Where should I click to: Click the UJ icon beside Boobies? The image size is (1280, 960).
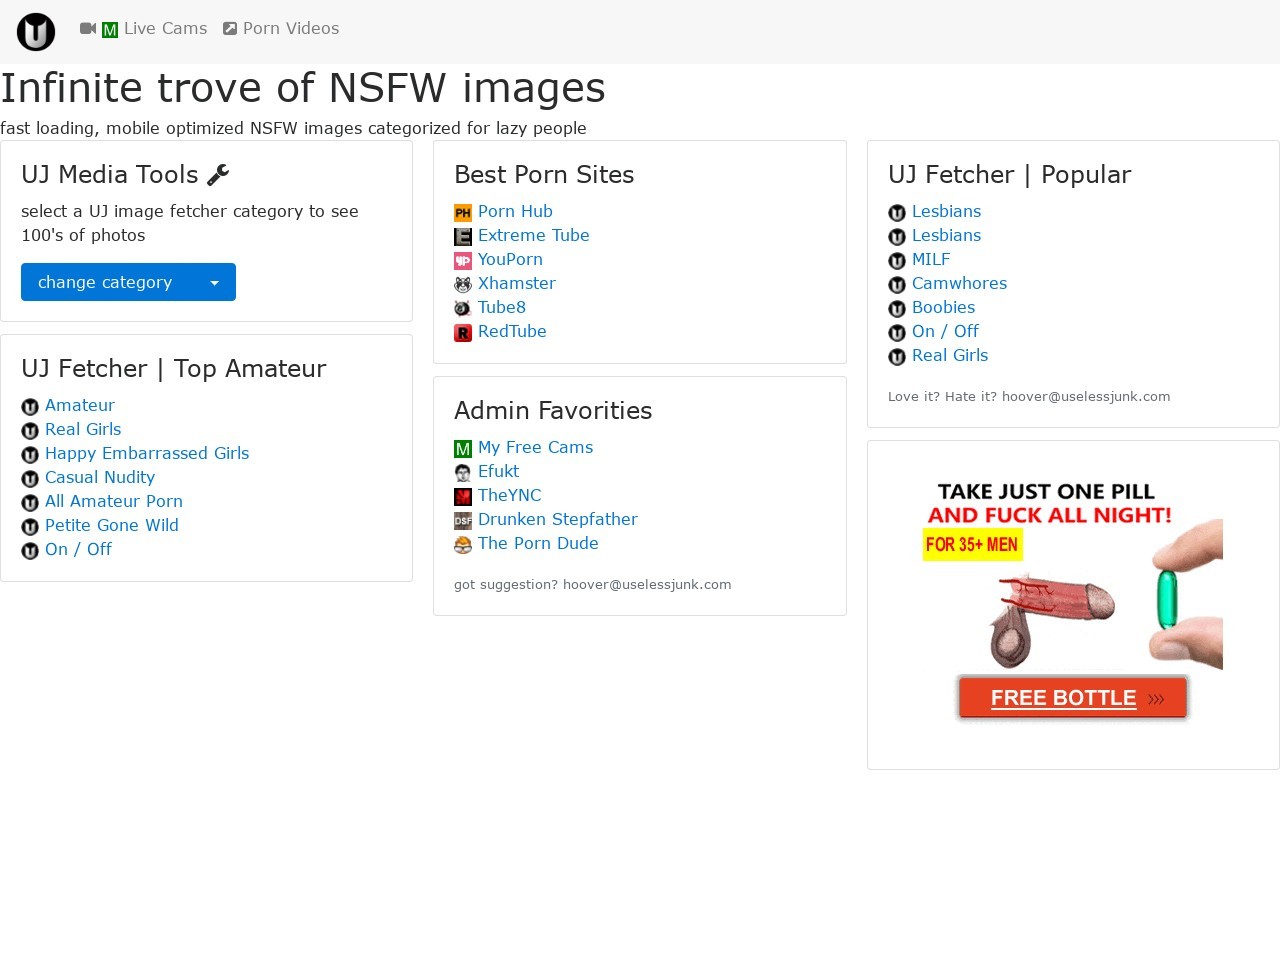897,309
